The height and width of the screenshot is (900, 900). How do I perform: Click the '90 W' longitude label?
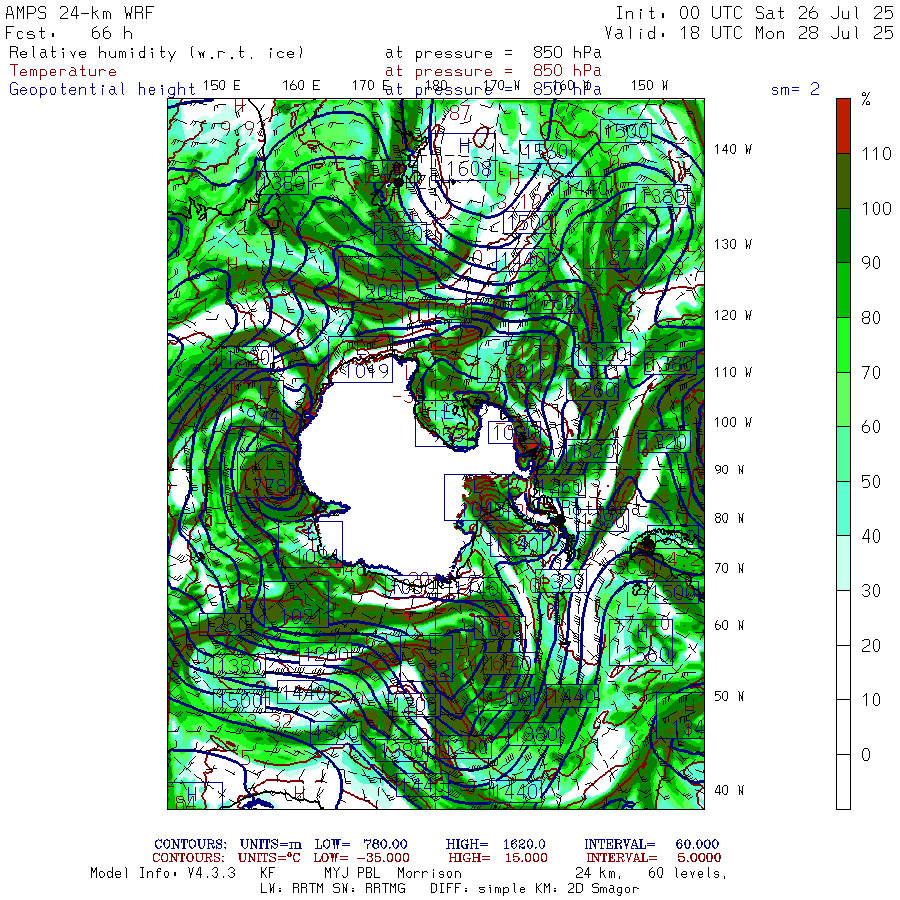[x=729, y=470]
